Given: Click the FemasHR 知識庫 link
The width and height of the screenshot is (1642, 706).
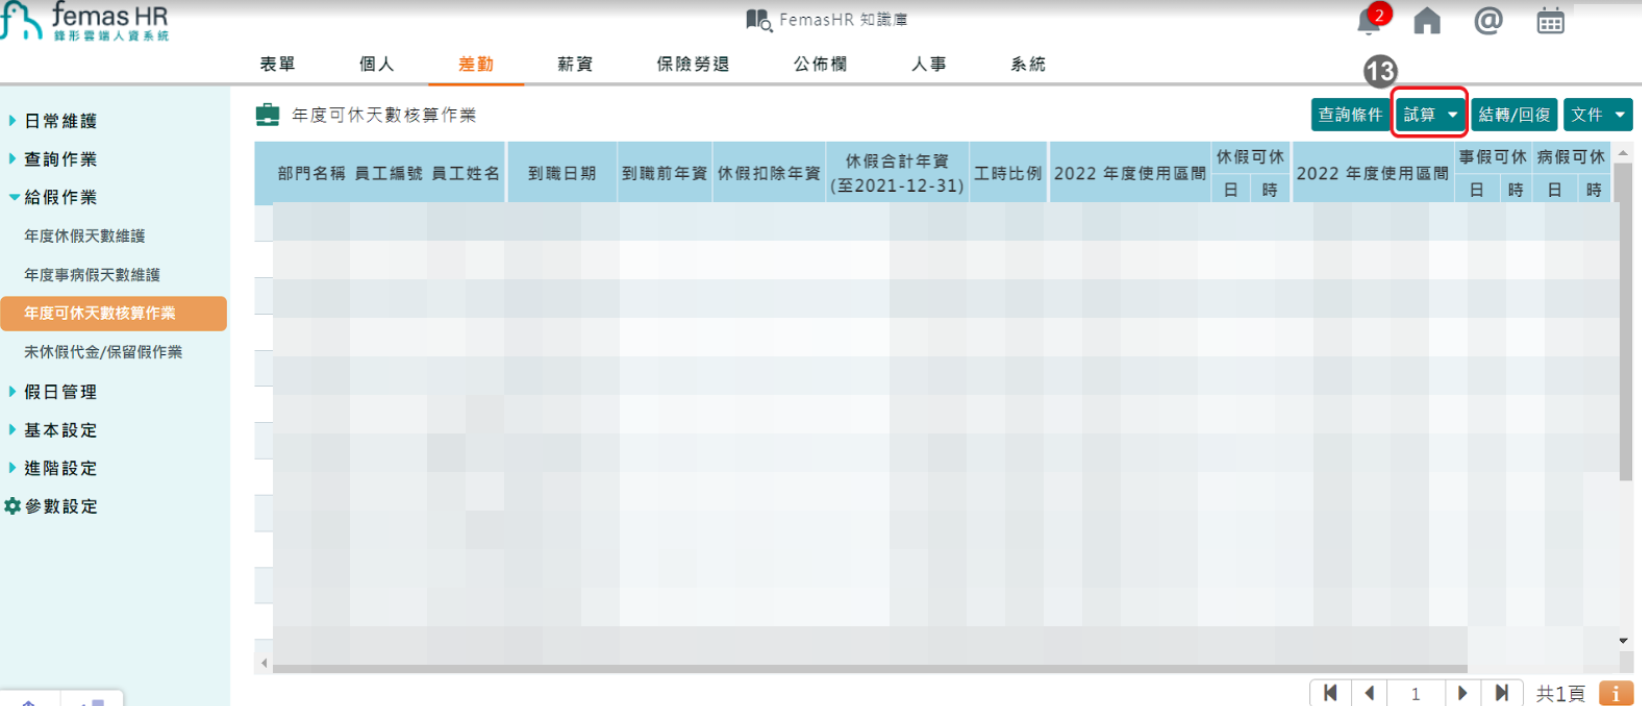Looking at the screenshot, I should [843, 20].
